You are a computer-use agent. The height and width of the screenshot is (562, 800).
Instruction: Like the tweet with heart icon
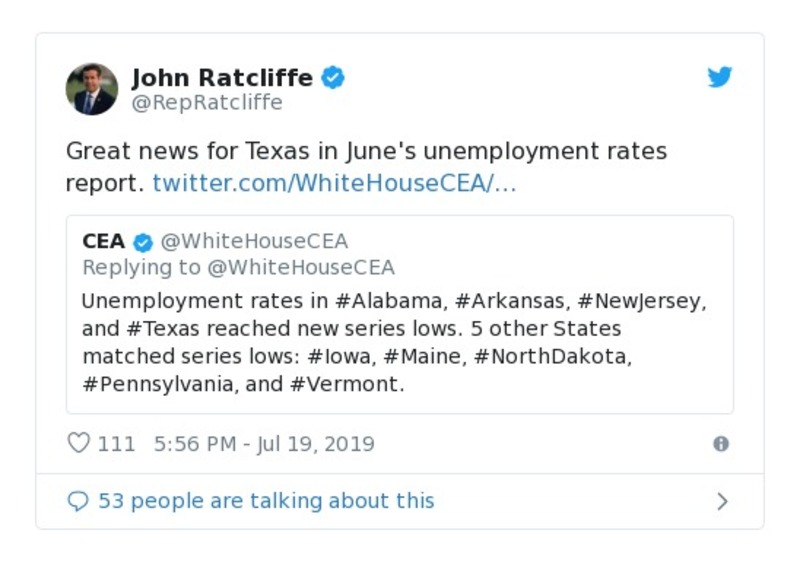pyautogui.click(x=78, y=444)
